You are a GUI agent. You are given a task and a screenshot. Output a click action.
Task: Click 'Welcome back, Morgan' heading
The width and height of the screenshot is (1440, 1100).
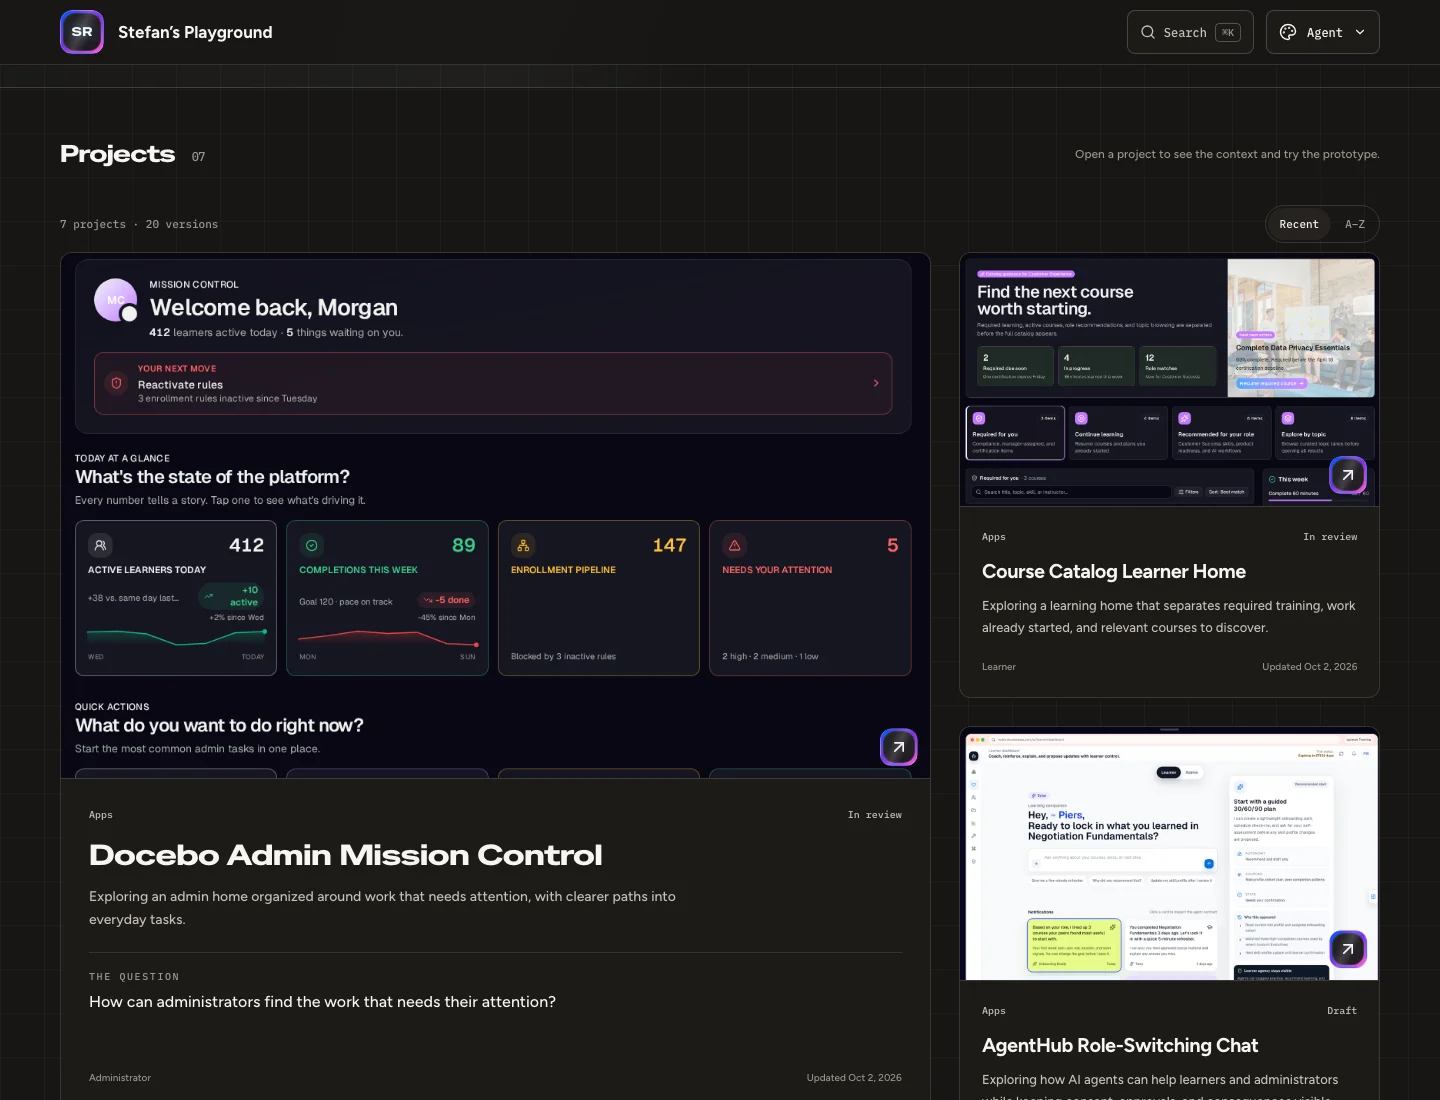[274, 307]
